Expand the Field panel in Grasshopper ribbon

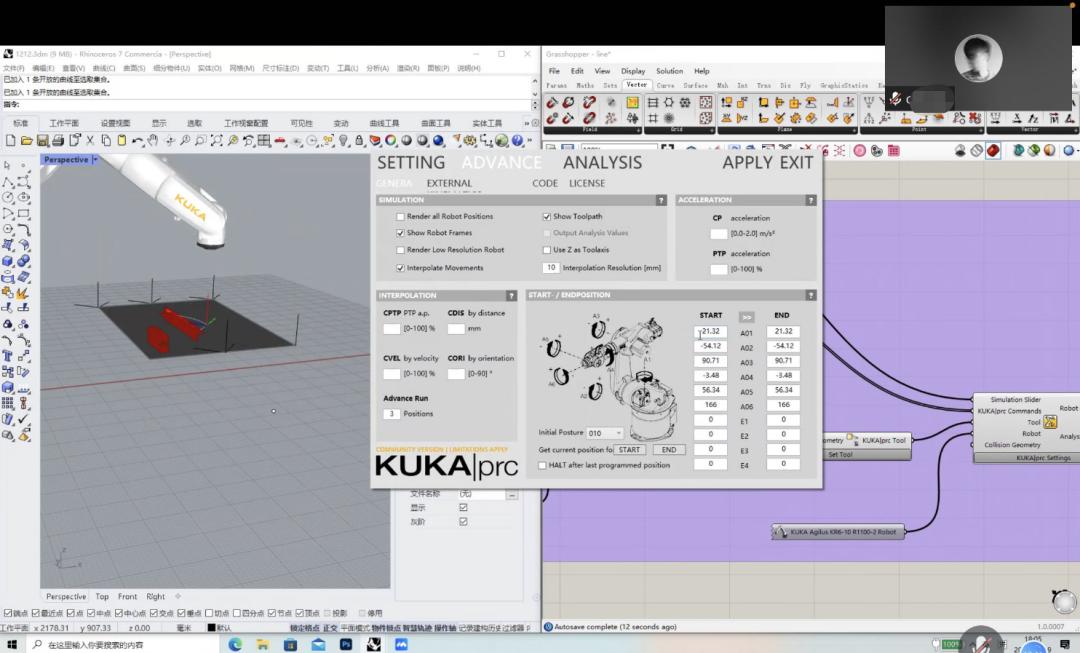coord(637,129)
